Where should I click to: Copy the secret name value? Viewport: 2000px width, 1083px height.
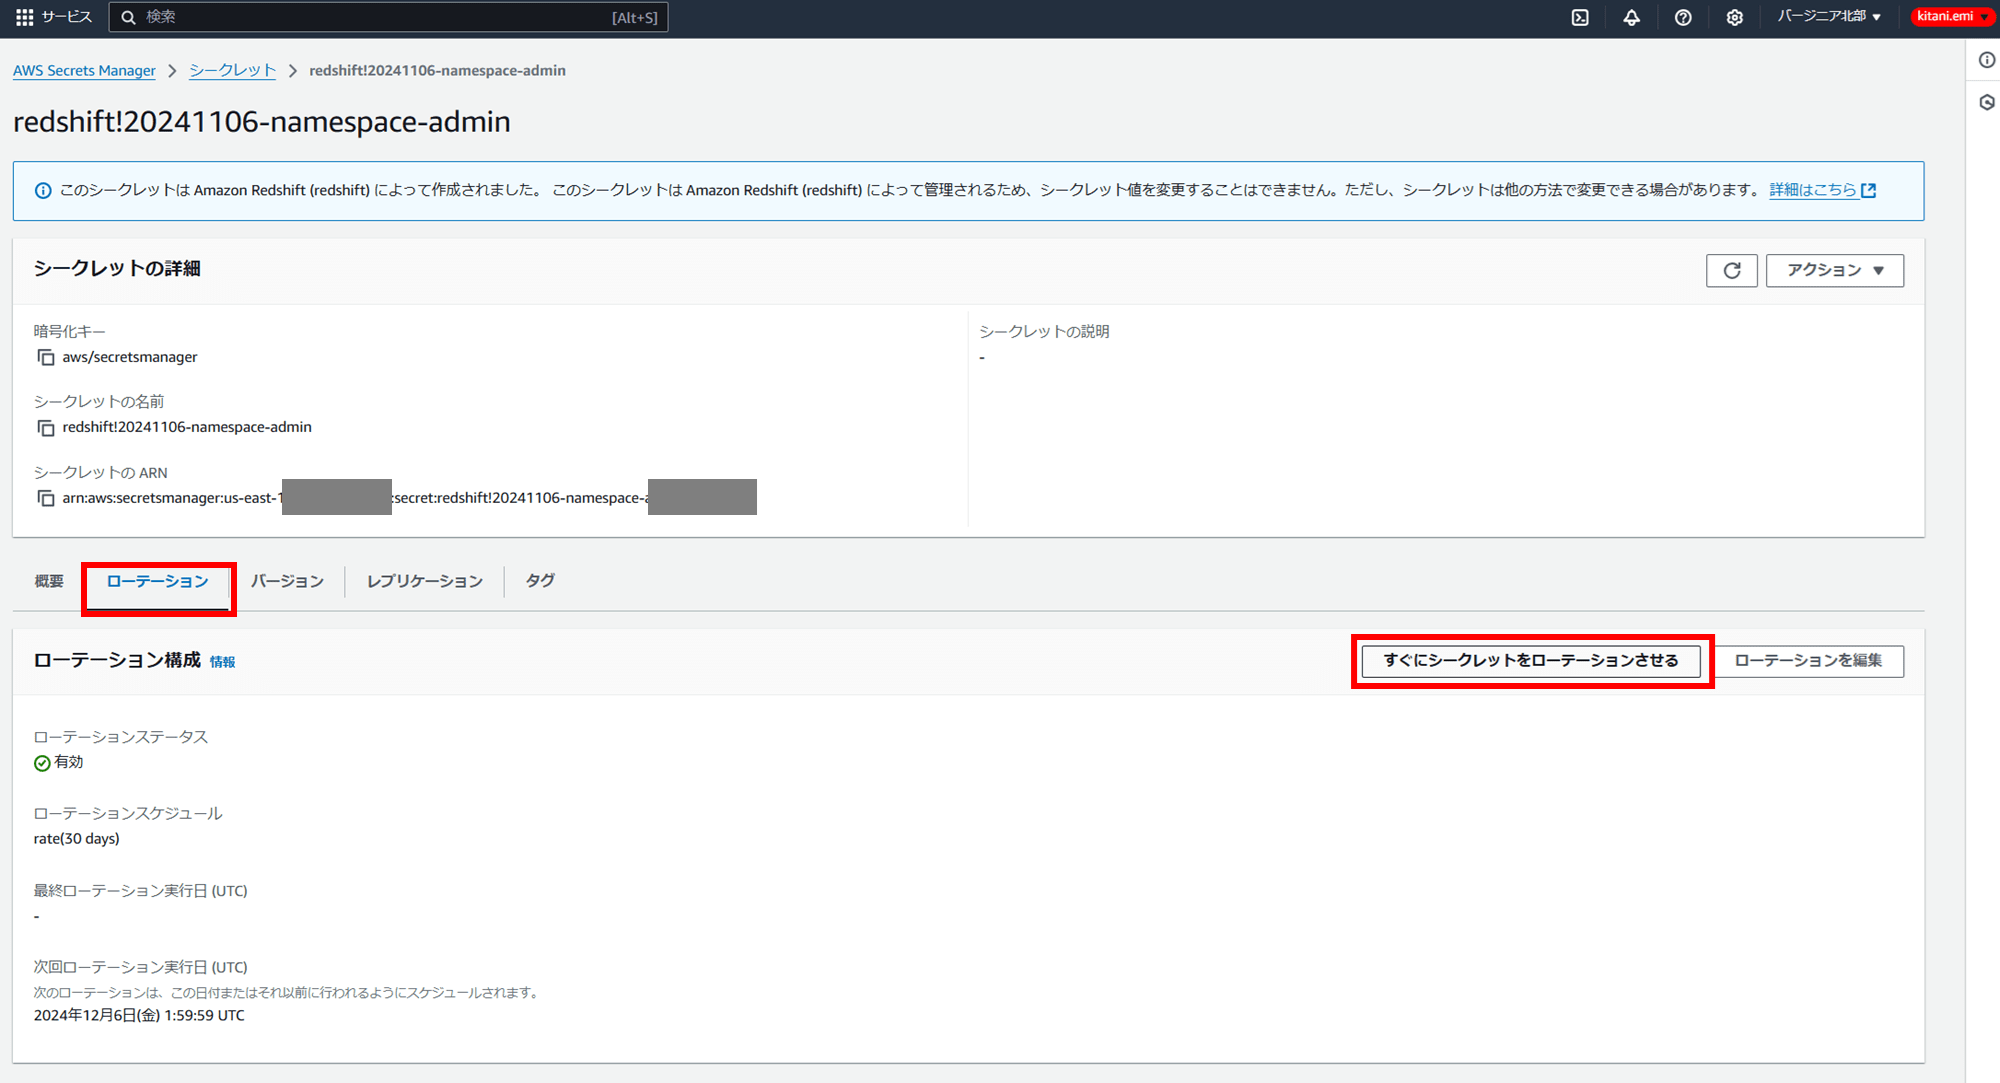pyautogui.click(x=46, y=428)
